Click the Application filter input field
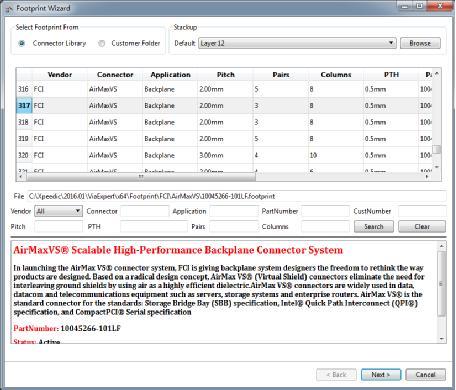Screen dimensions: 456x390 [x=234, y=211]
